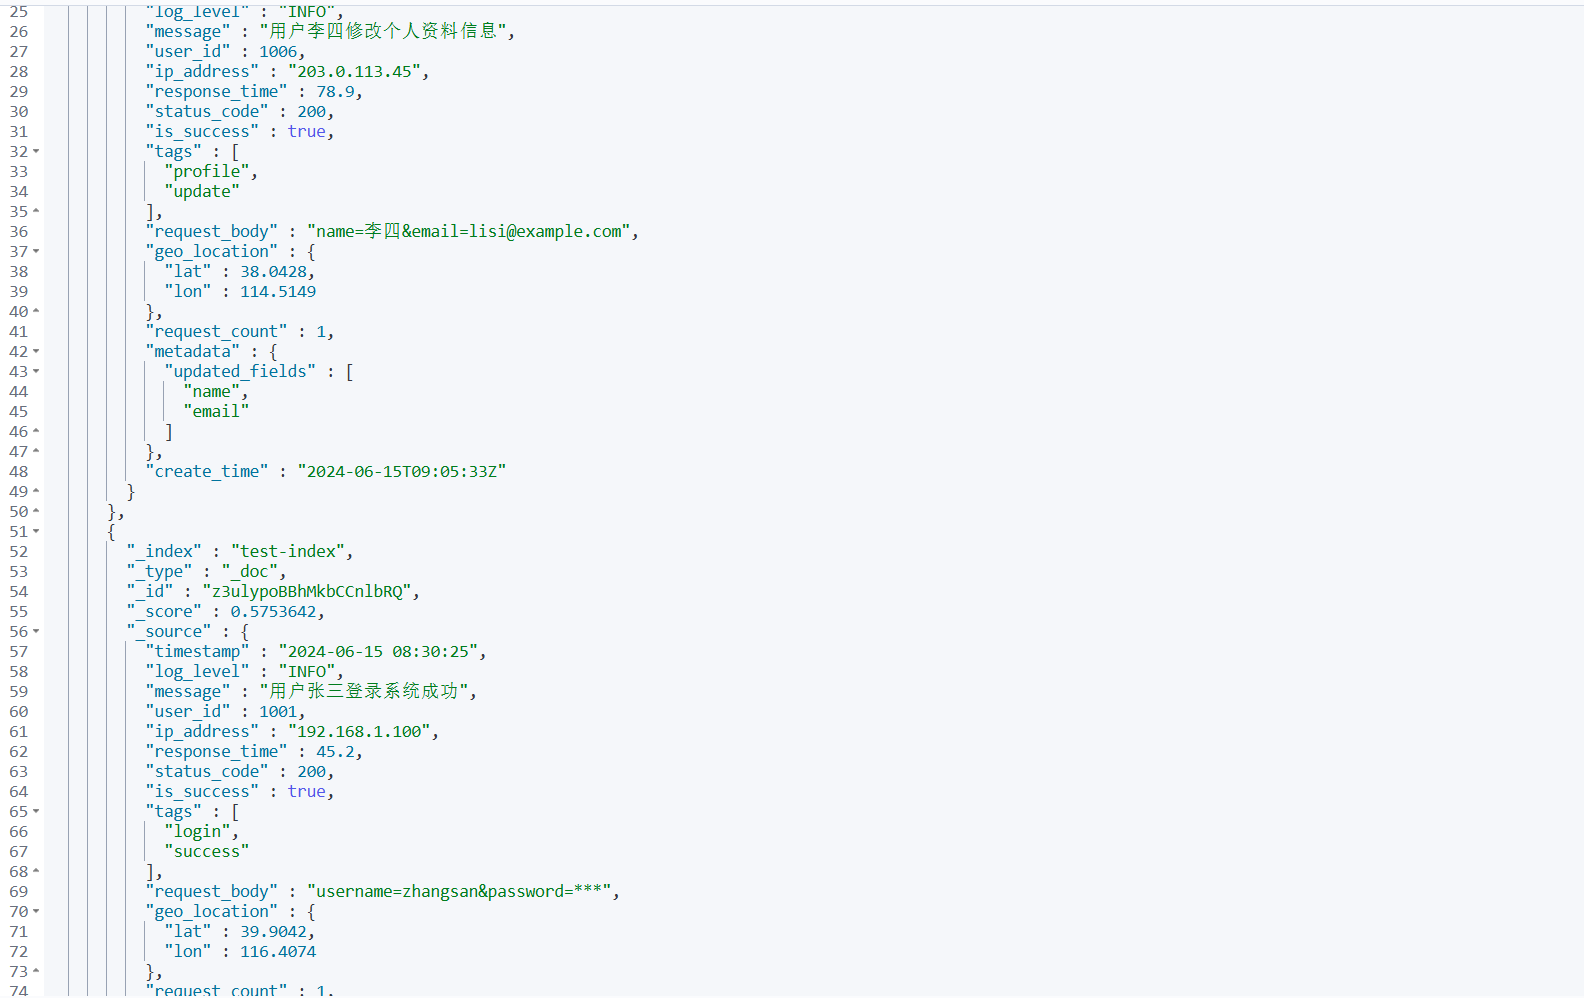Click the "_source" key on line 56

click(169, 631)
